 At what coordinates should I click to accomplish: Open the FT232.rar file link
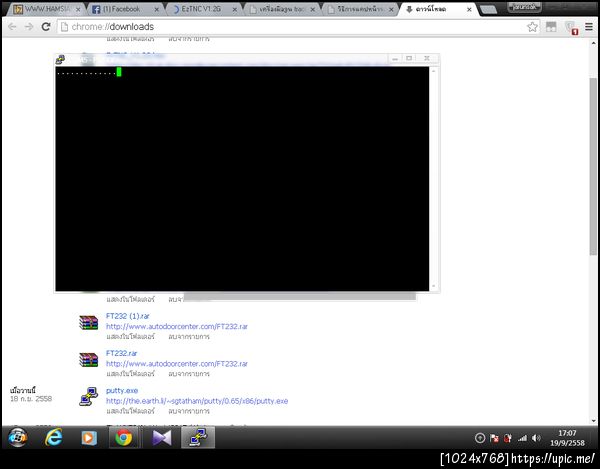coord(121,353)
